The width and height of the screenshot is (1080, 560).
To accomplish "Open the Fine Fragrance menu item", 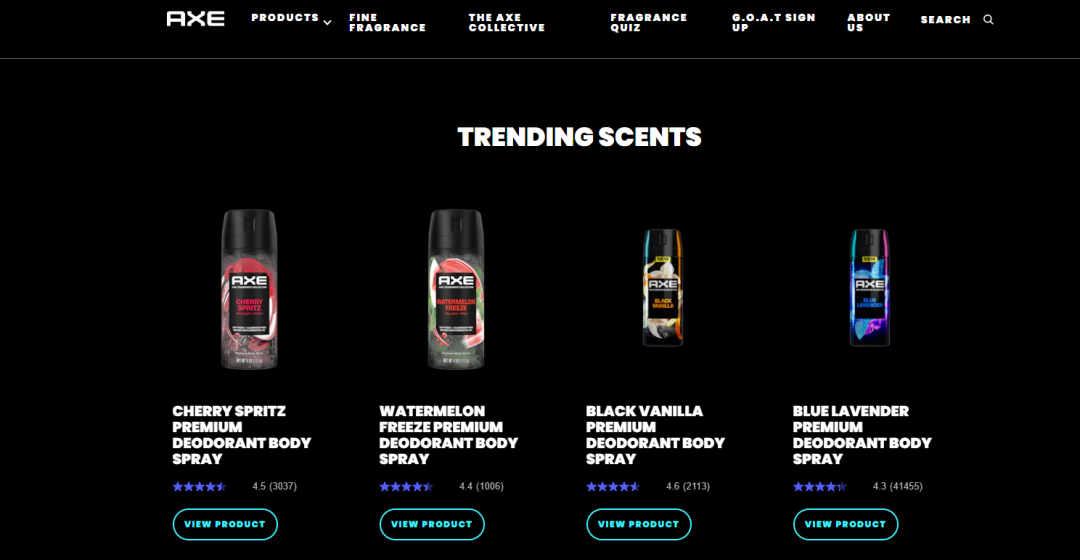I will (x=387, y=23).
